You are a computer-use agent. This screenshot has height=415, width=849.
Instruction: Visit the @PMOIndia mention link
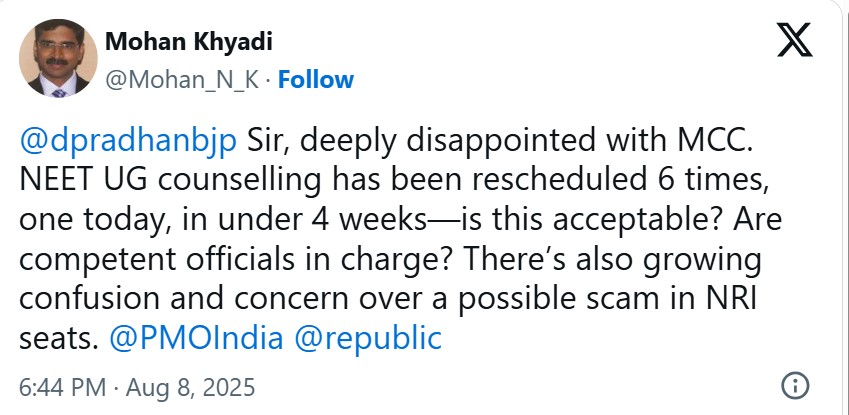click(x=177, y=338)
